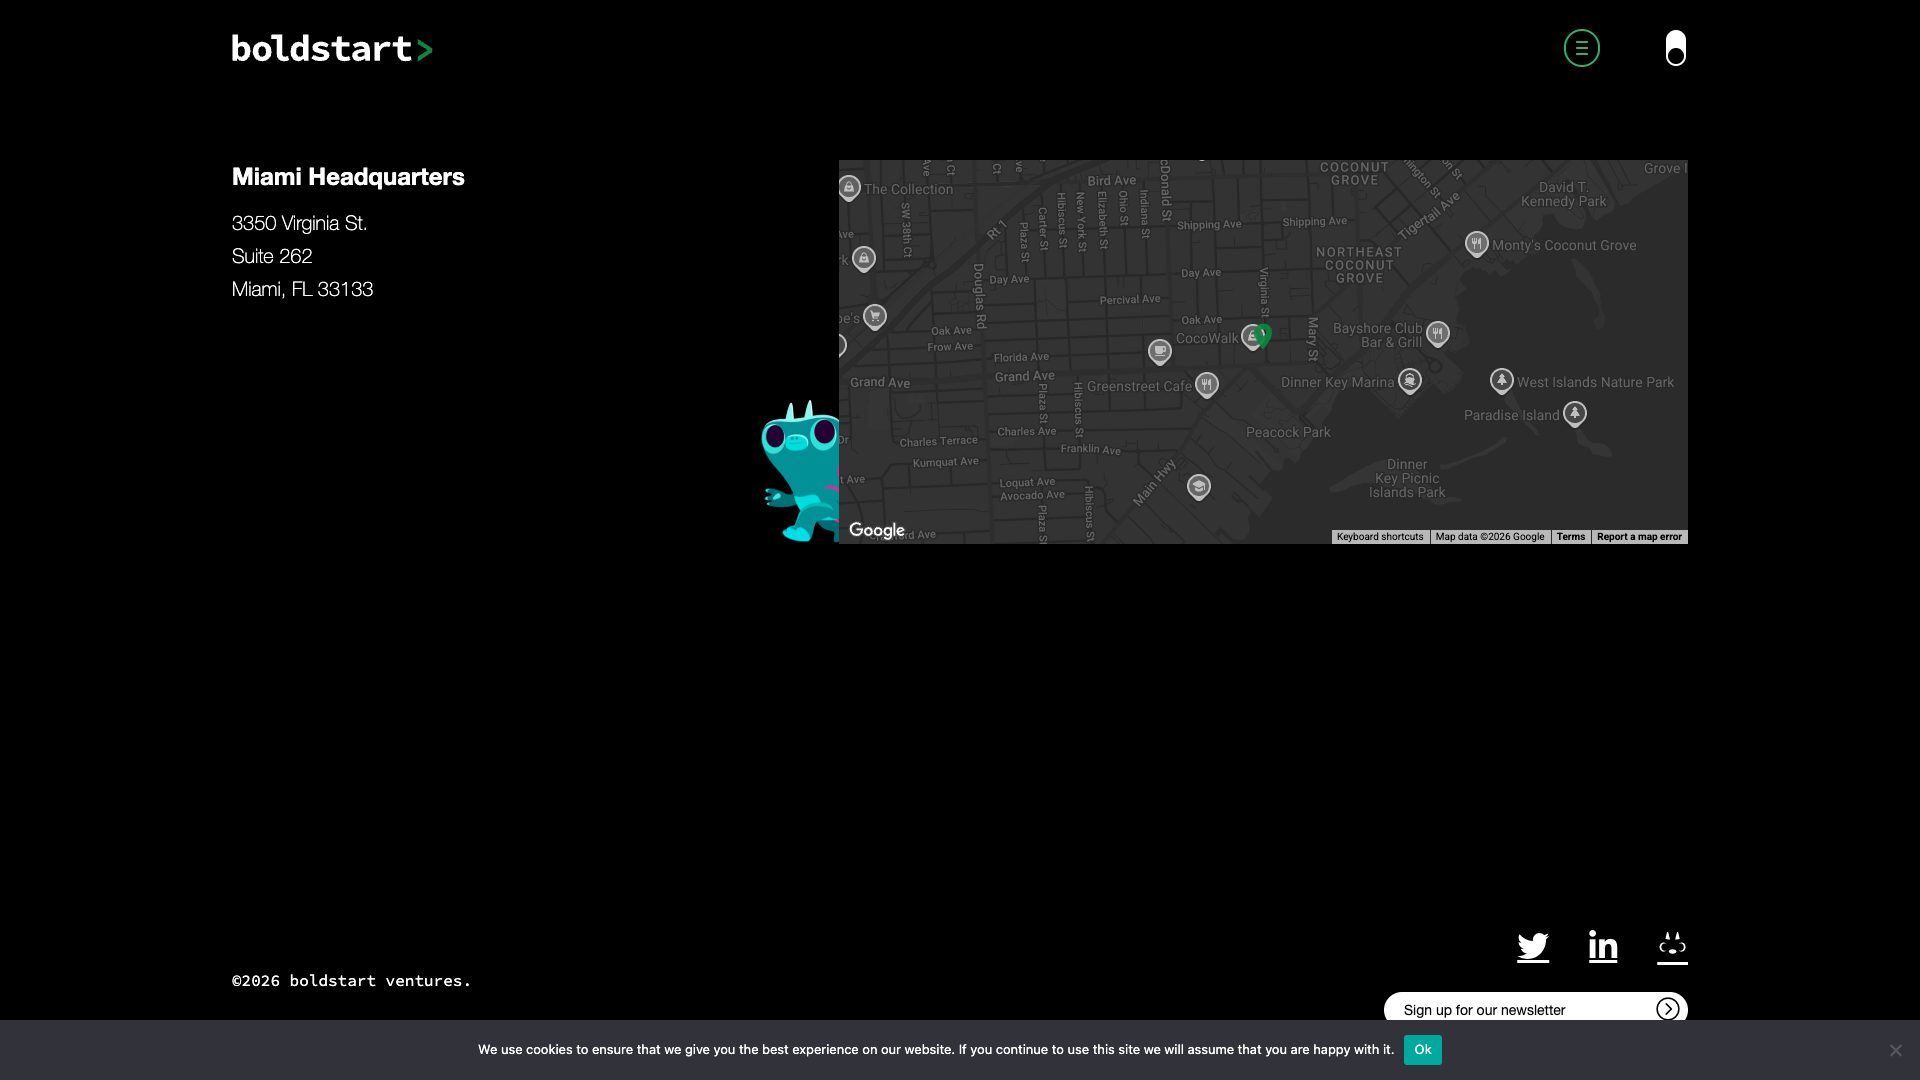Submit the newsletter signup with arrow button
Image resolution: width=1920 pixels, height=1080 pixels.
tap(1668, 1009)
